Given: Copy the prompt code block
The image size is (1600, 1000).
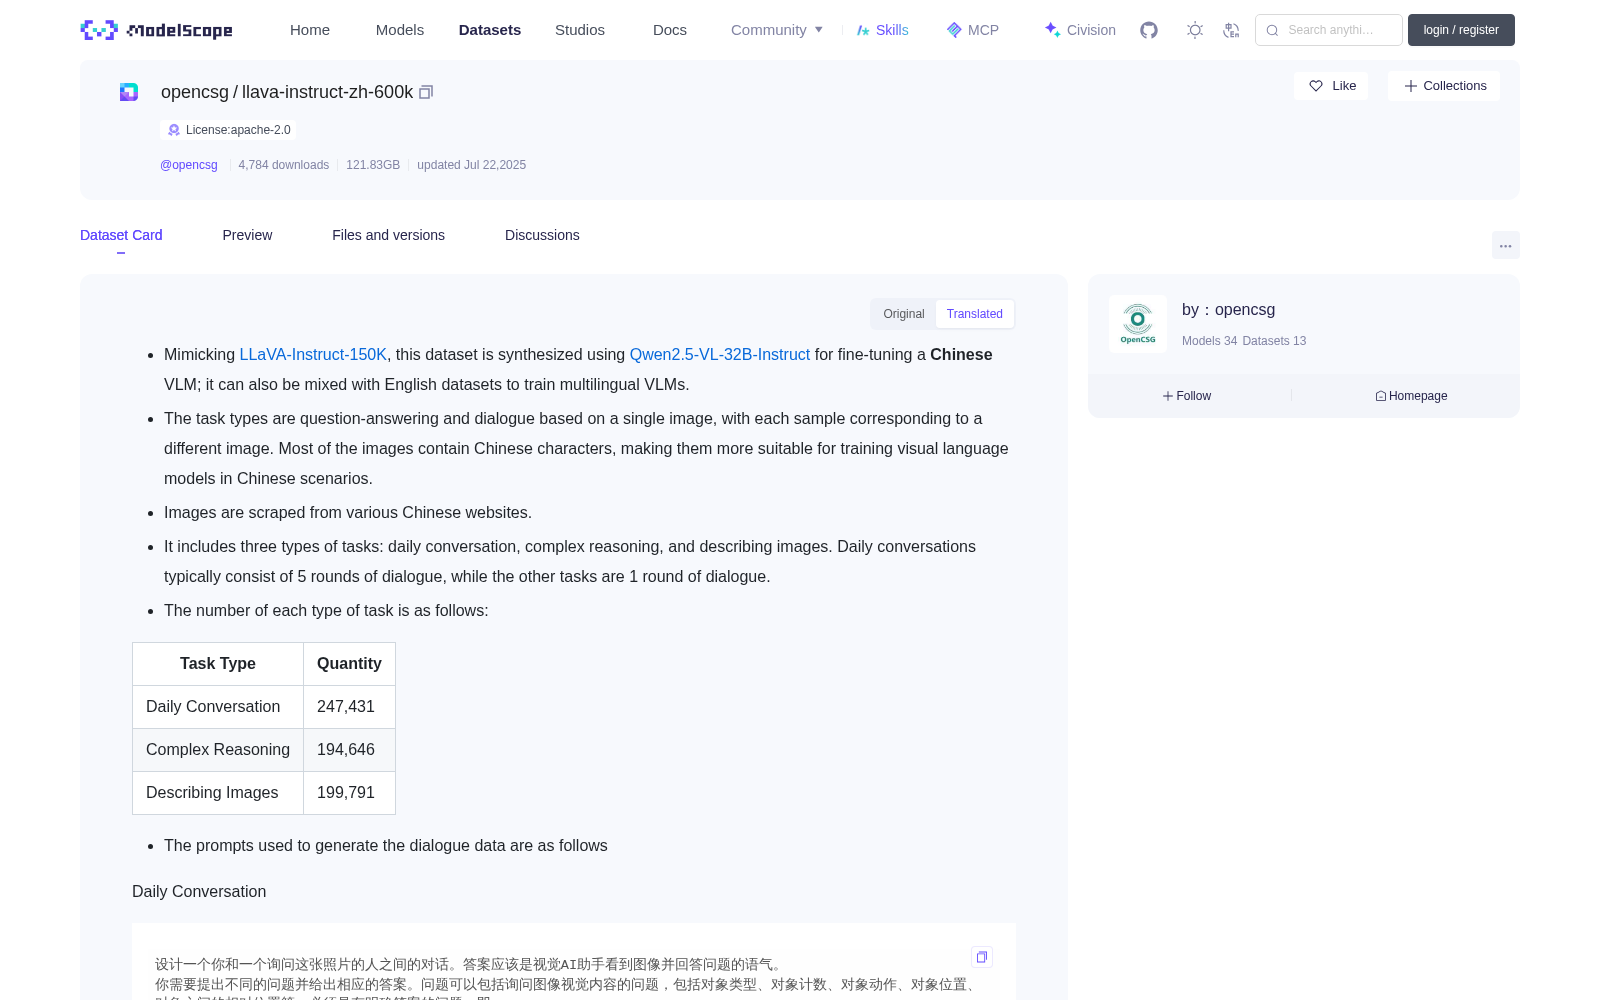Looking at the screenshot, I should (x=982, y=957).
